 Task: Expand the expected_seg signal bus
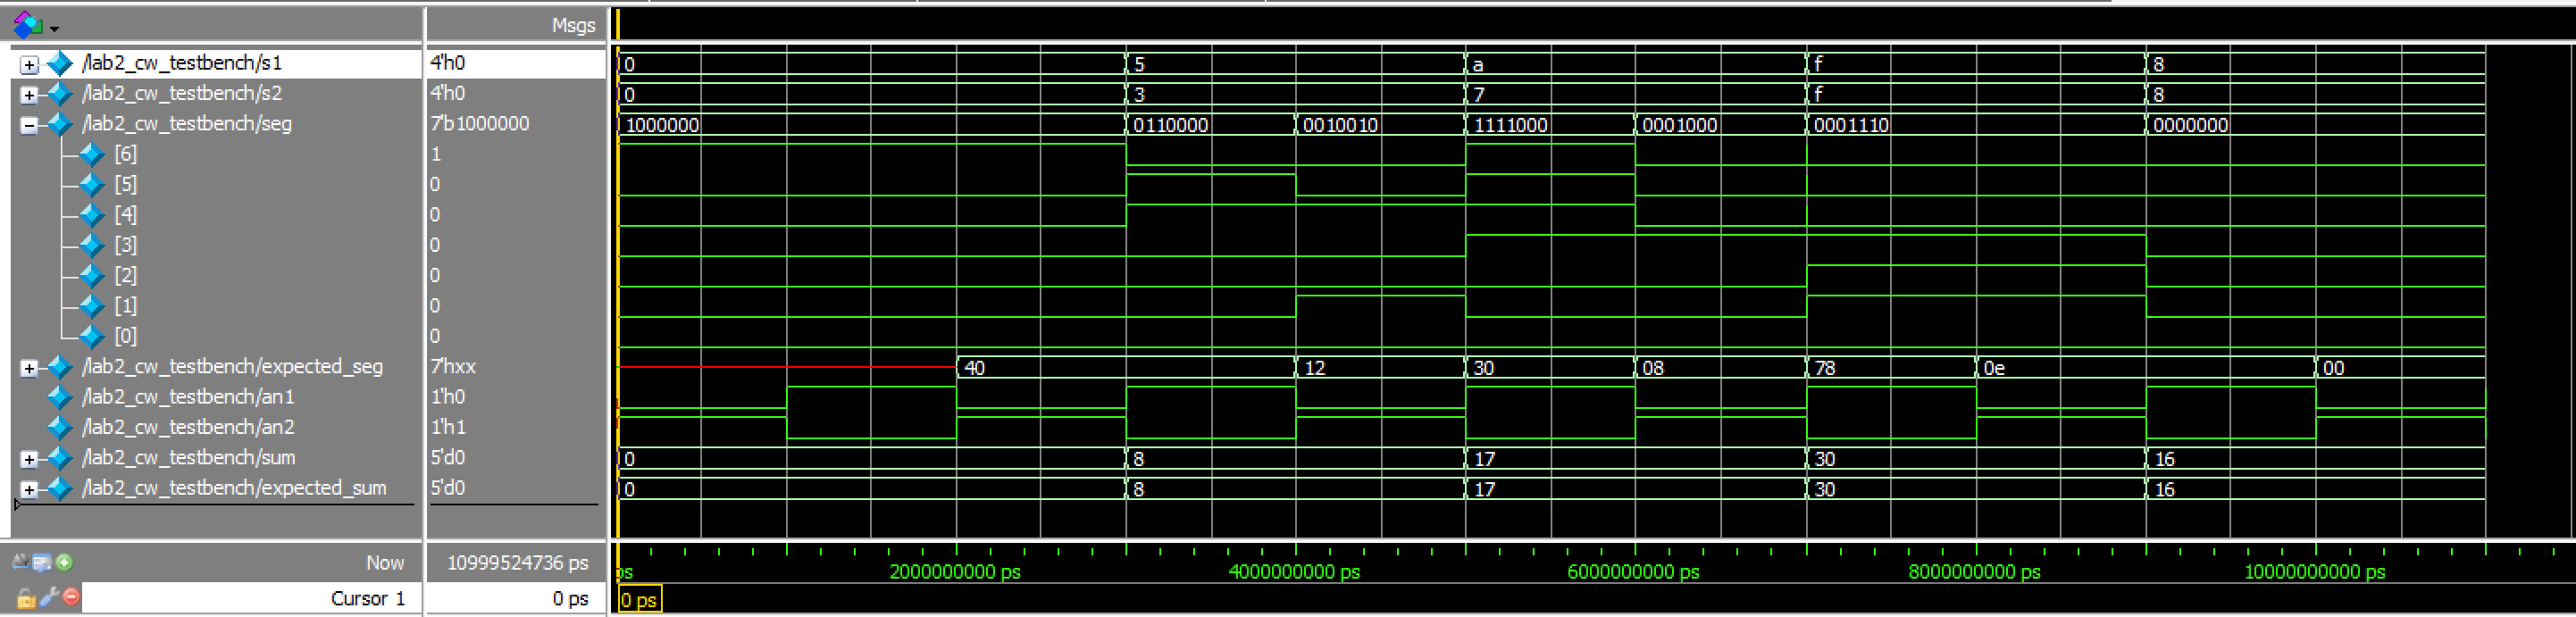(29, 368)
